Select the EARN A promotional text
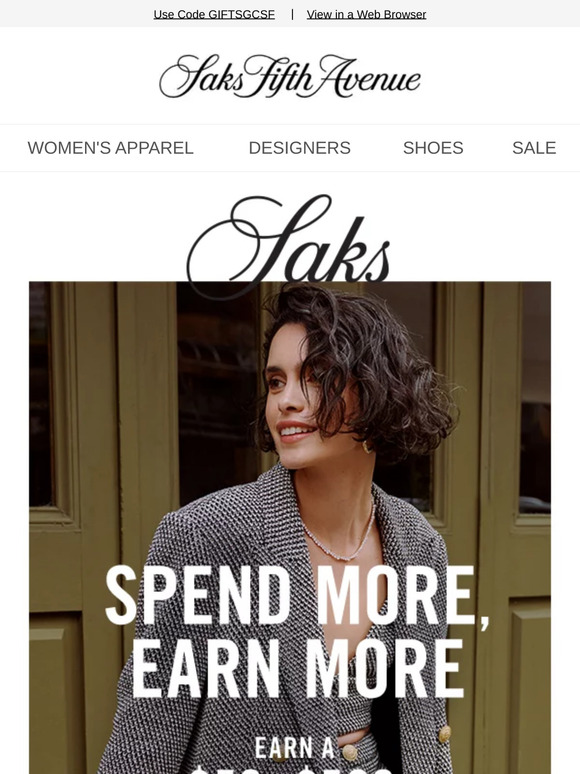The width and height of the screenshot is (580, 774). click(295, 747)
